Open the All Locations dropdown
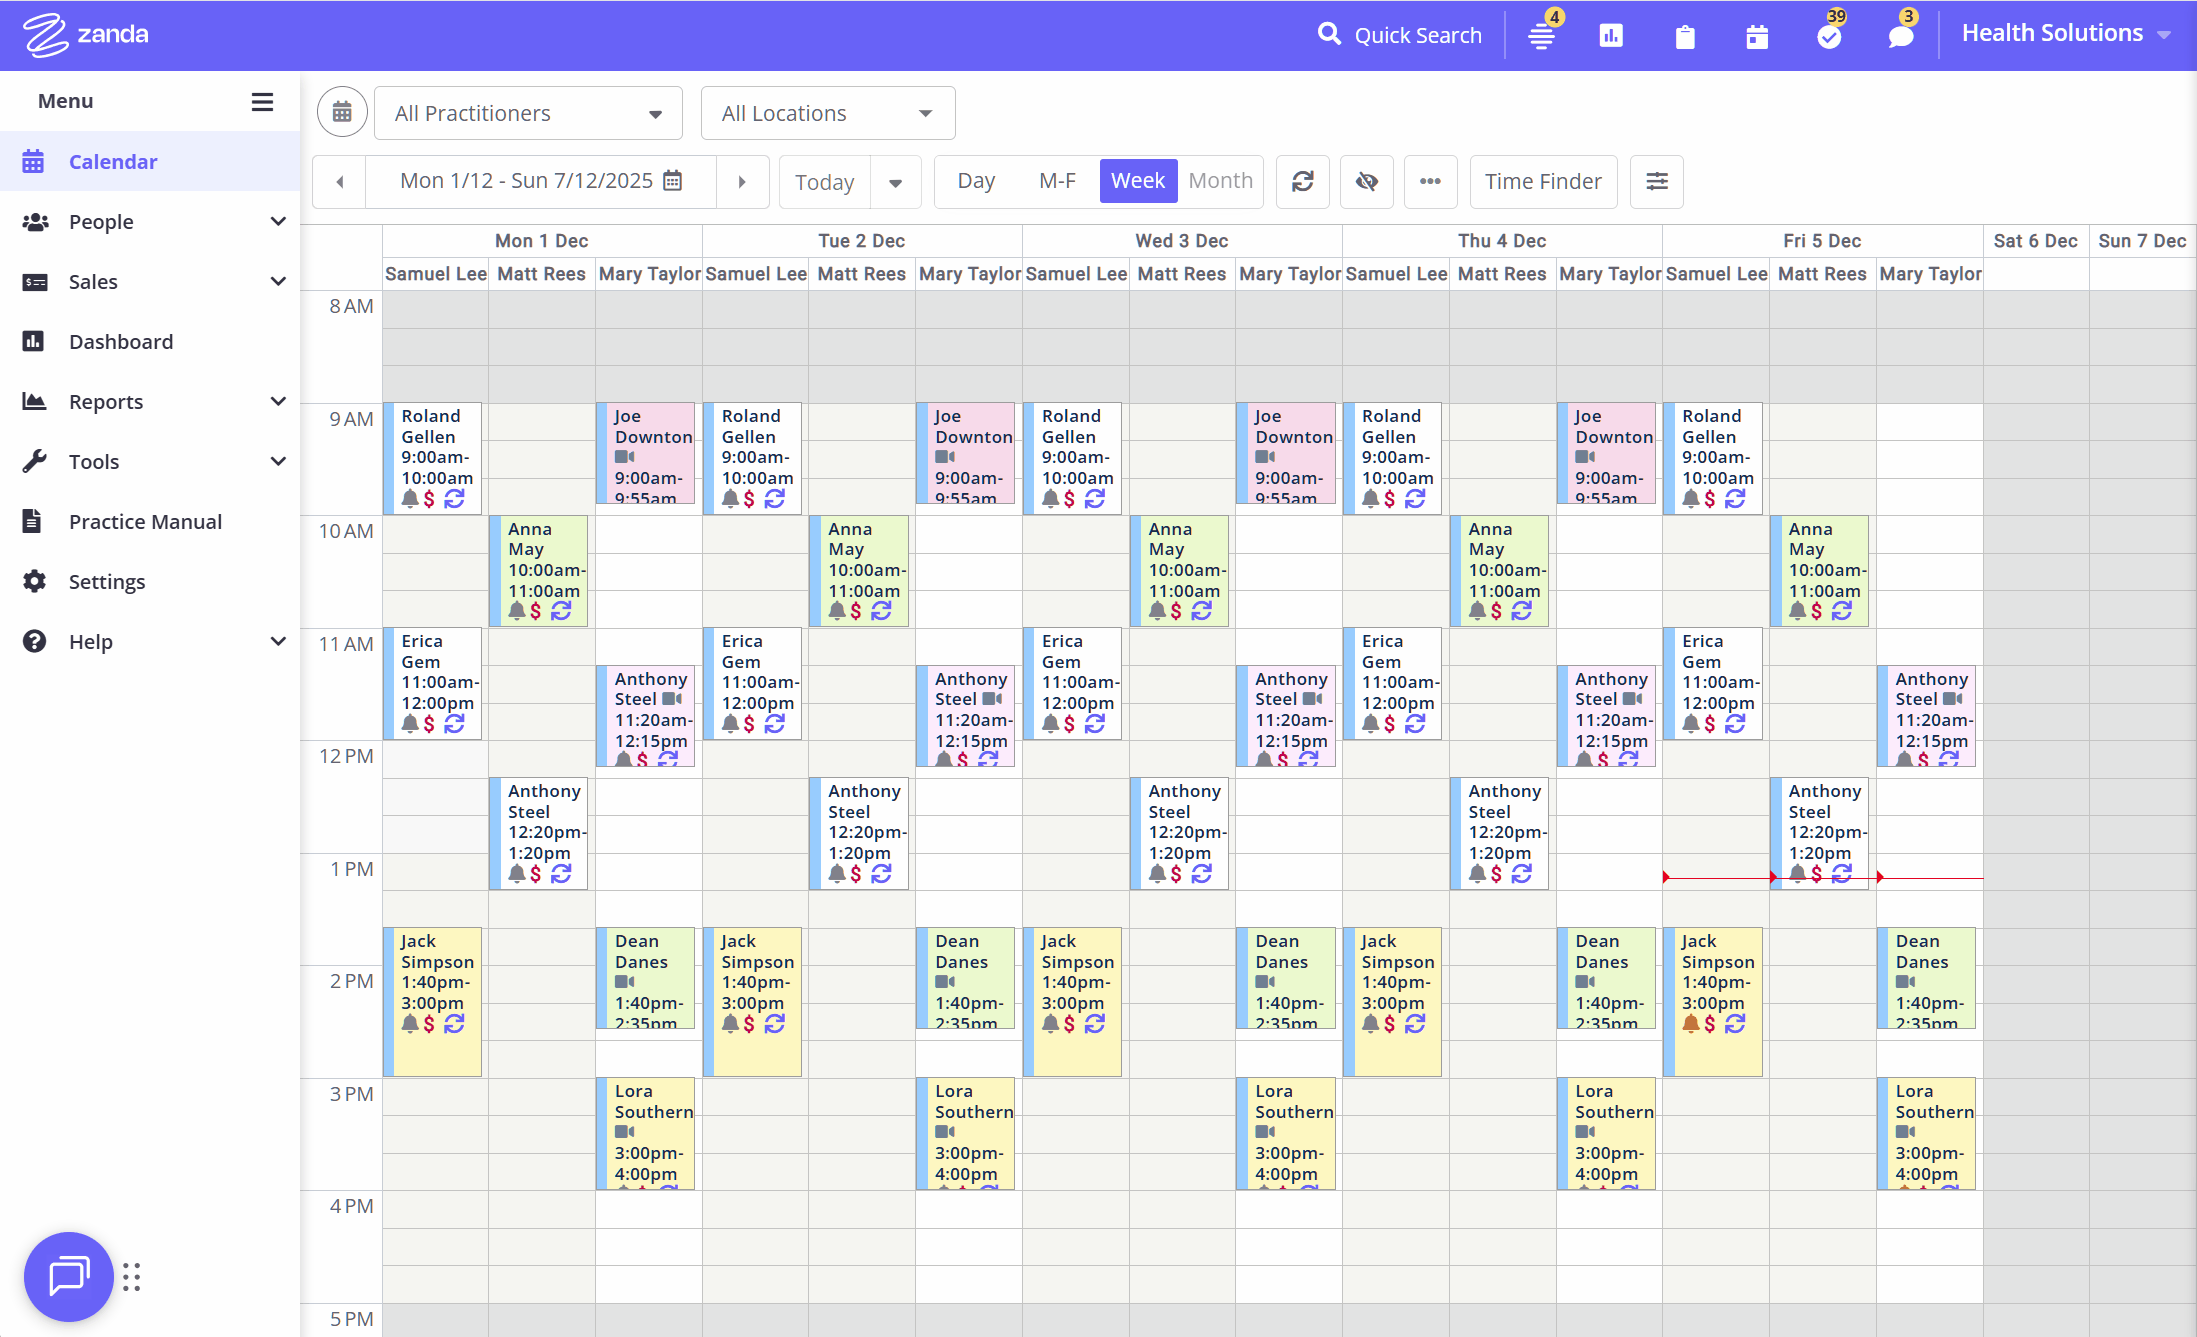 (827, 113)
